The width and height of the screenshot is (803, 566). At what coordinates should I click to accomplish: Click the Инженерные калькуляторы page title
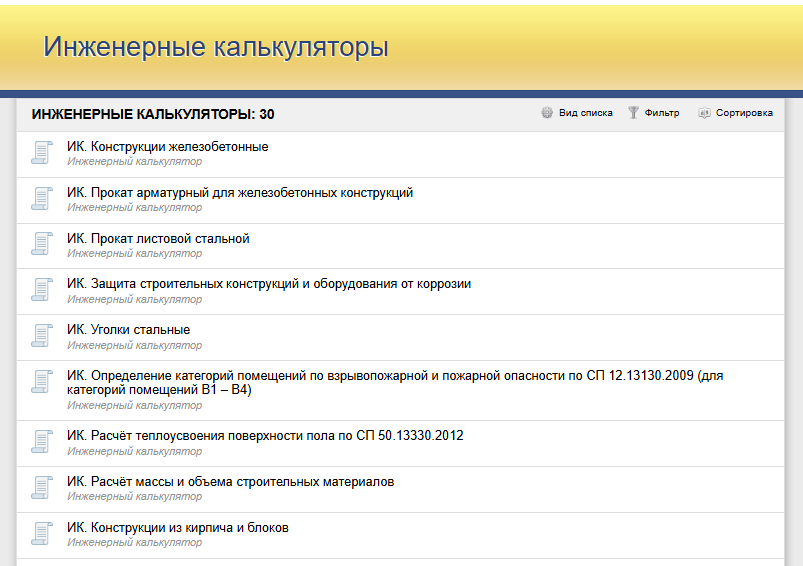pos(216,47)
